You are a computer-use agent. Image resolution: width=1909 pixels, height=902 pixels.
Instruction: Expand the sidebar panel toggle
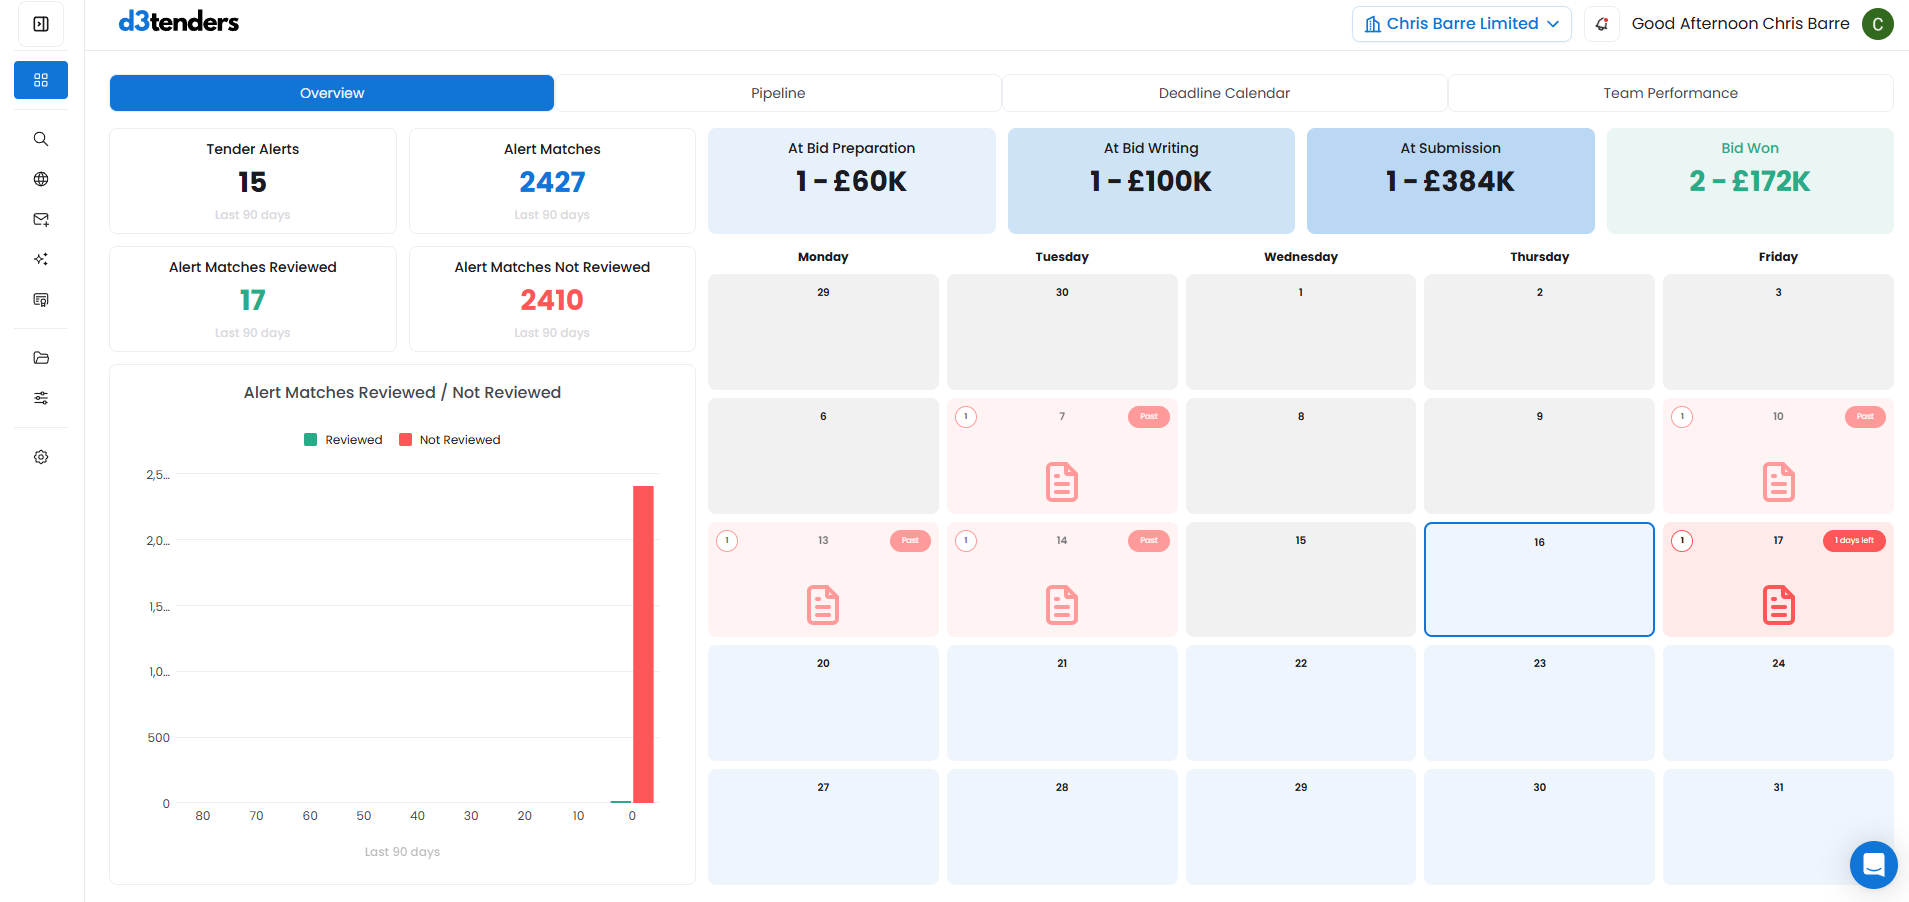pos(41,24)
